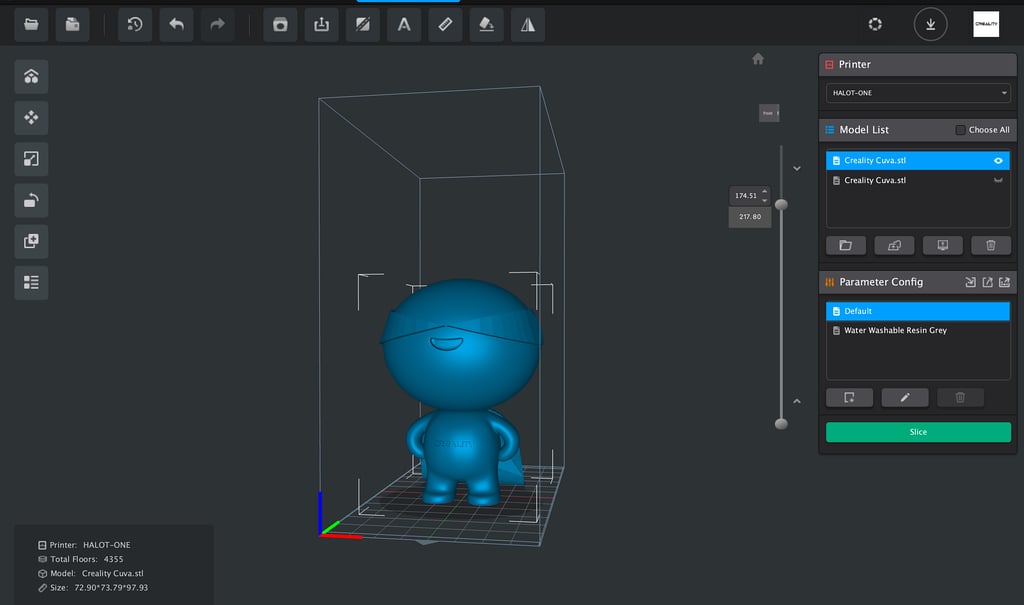Click the circular download arrow button
This screenshot has height=605, width=1024.
coord(931,24)
